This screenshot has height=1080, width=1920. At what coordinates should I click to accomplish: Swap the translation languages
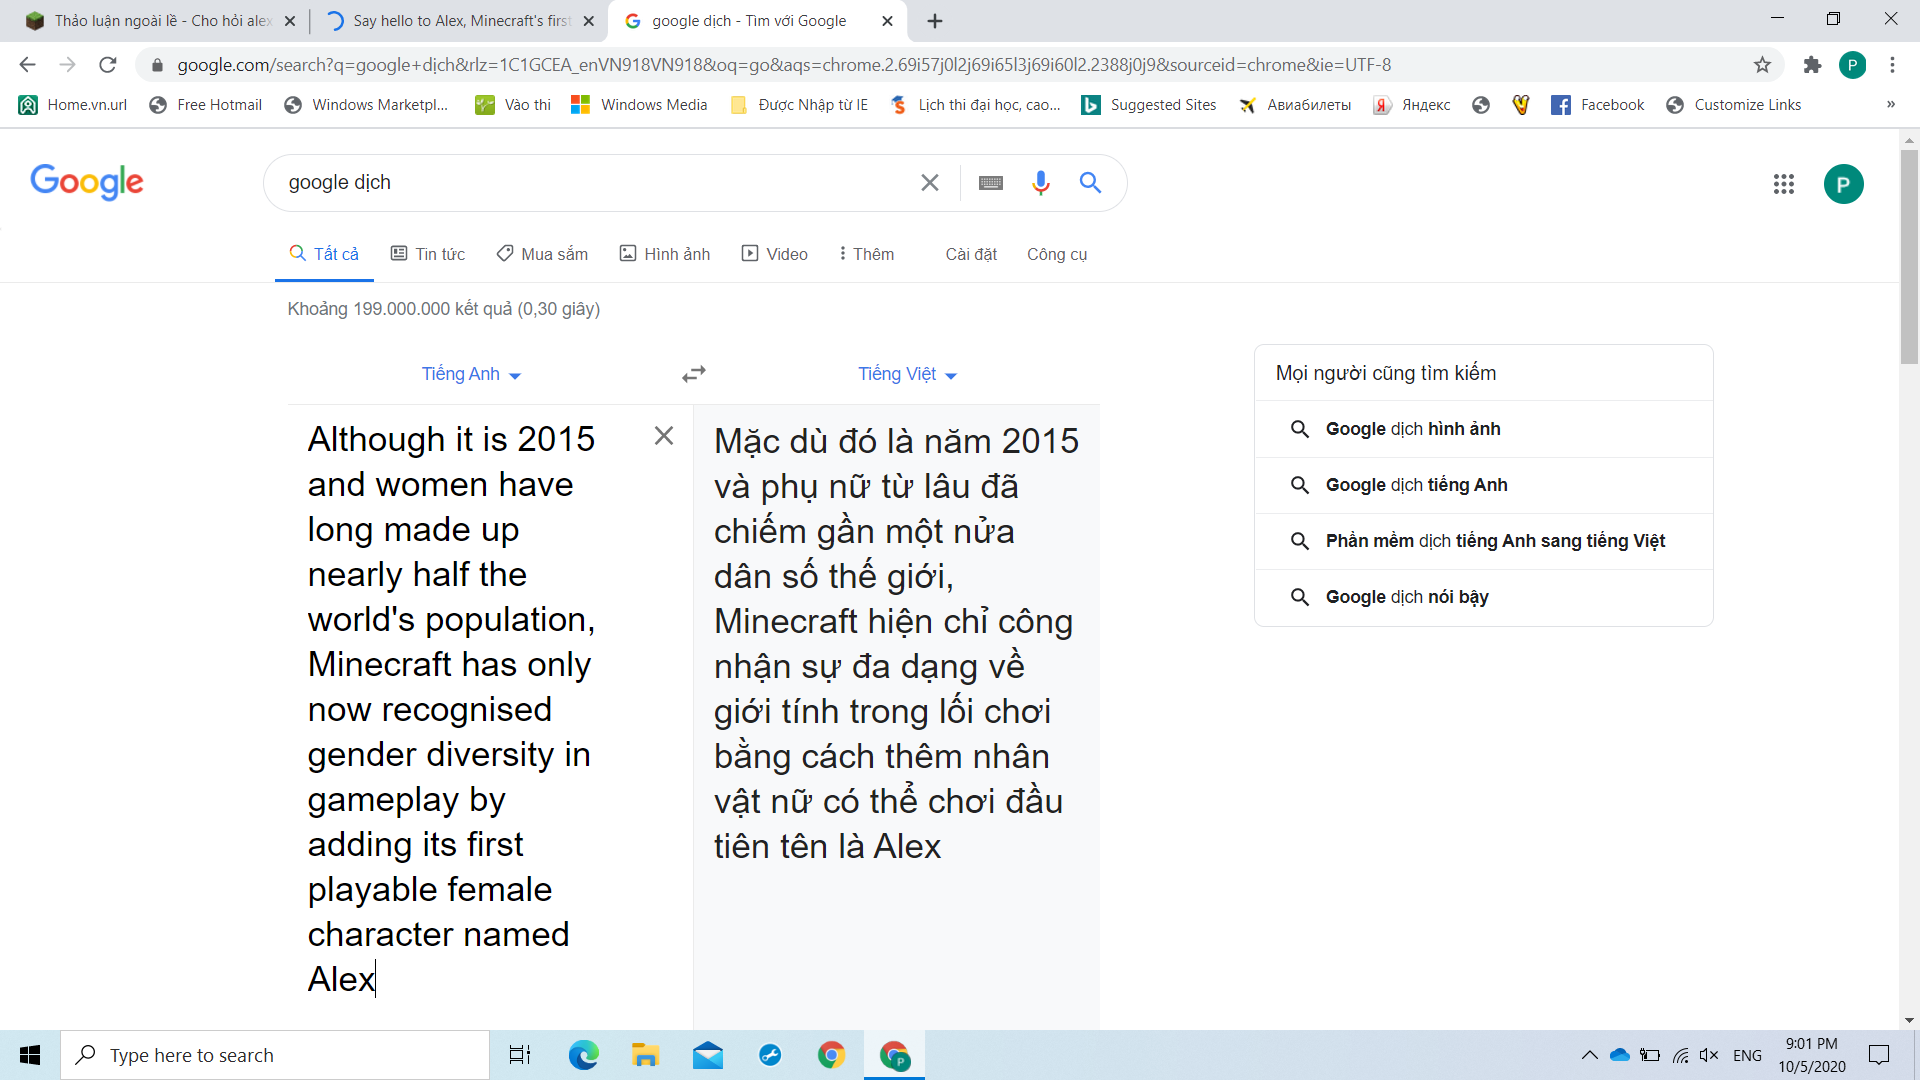[x=693, y=374]
